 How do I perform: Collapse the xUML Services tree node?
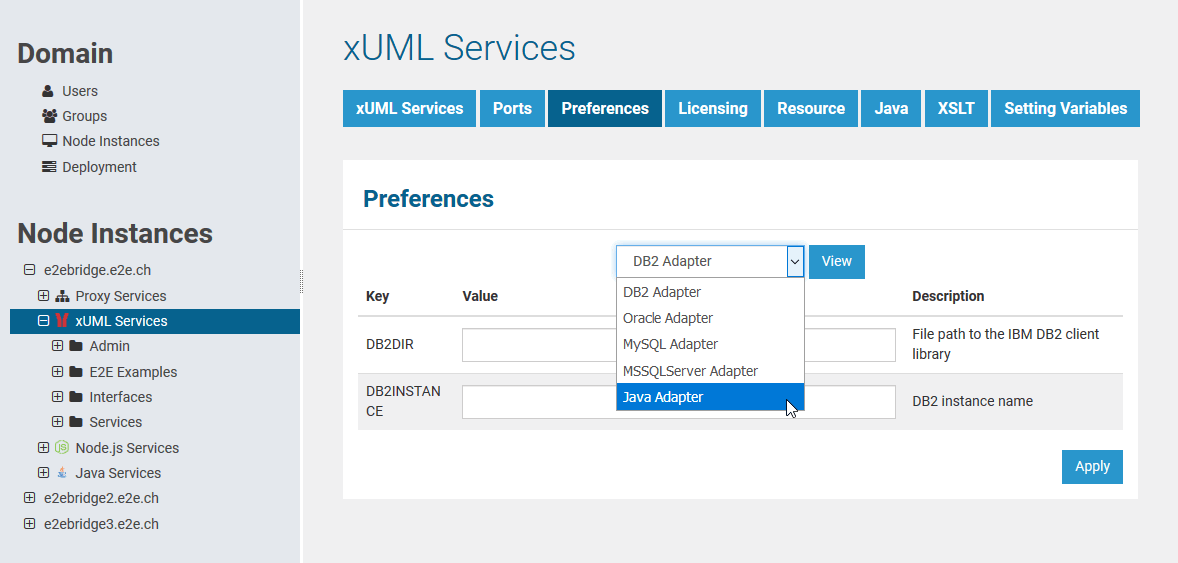pyautogui.click(x=43, y=321)
